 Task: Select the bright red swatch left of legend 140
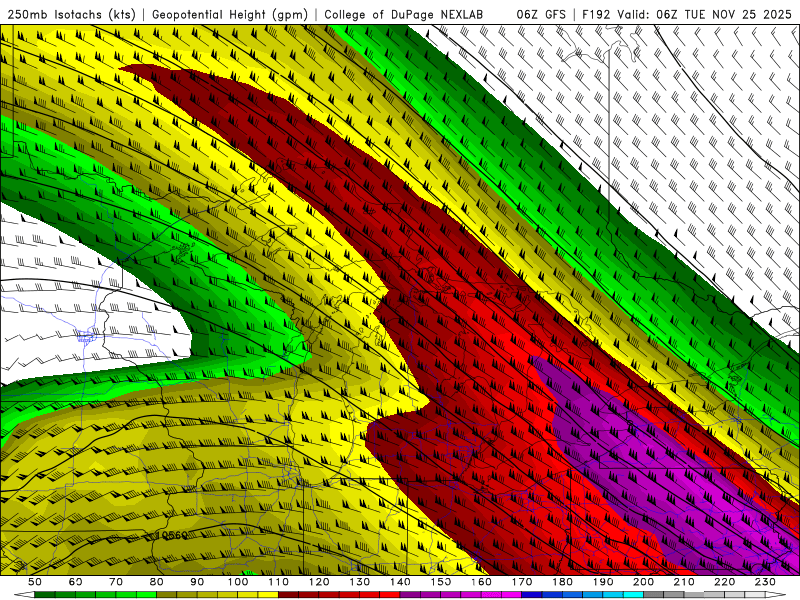coord(390,595)
